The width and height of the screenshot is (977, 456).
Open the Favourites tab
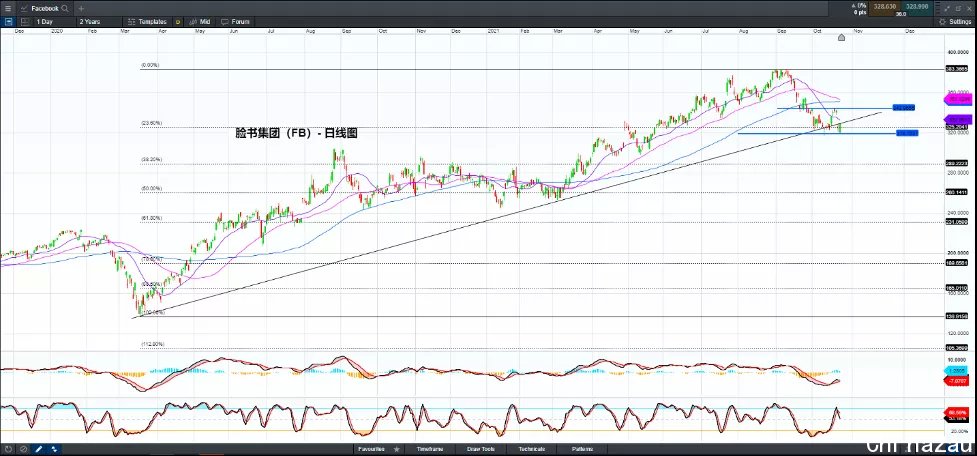371,449
